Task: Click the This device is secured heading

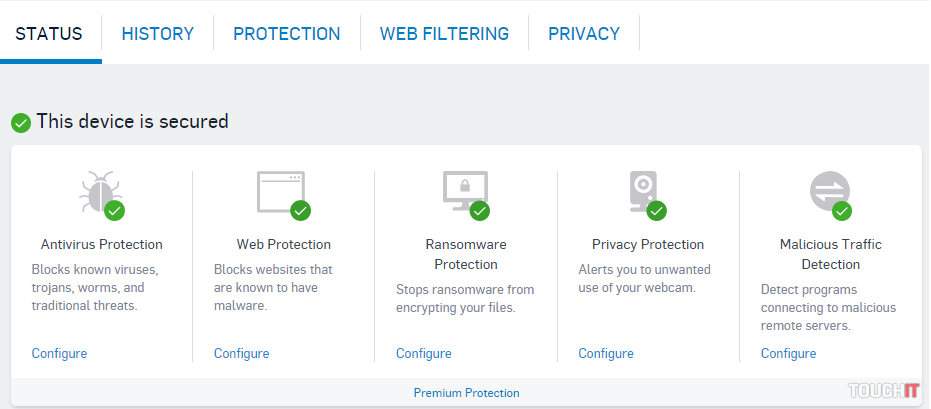Action: coord(132,121)
